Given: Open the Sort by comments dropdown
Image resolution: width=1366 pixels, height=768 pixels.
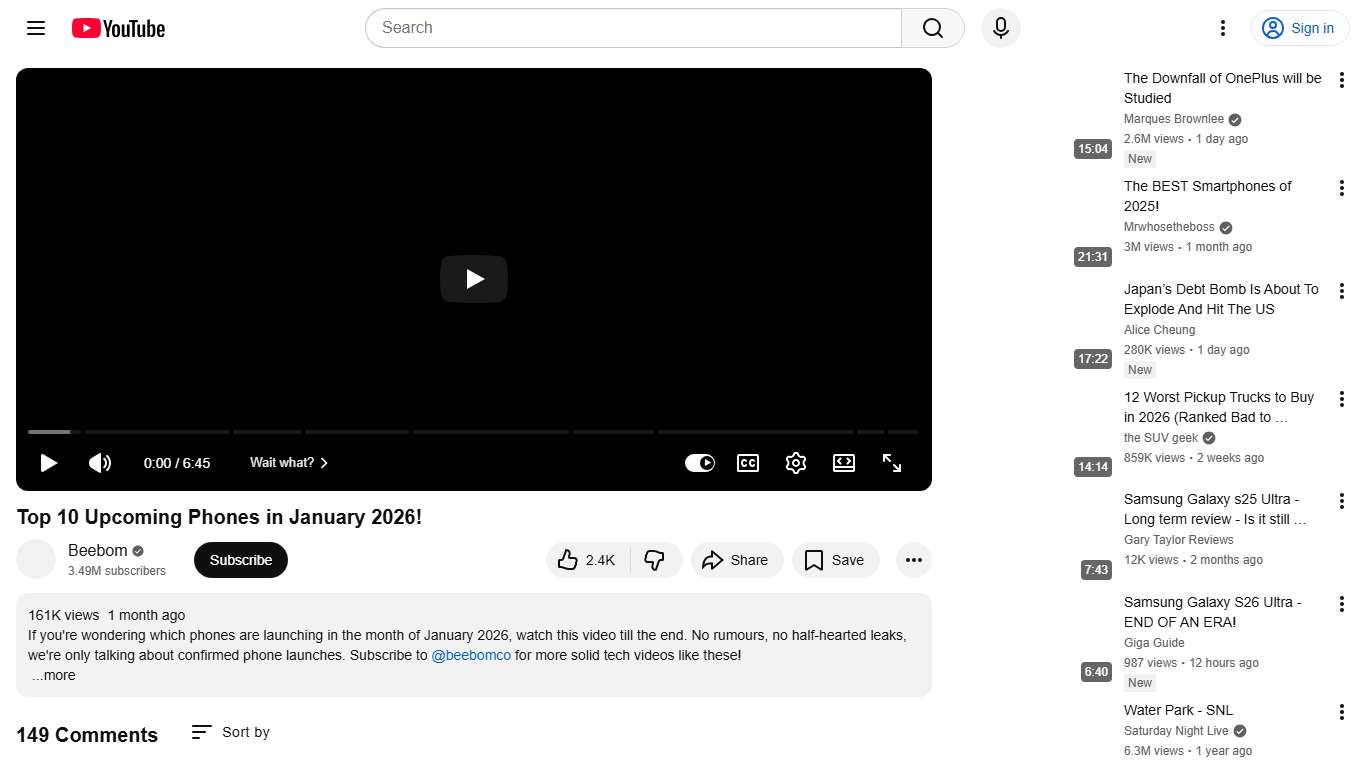Looking at the screenshot, I should point(231,732).
